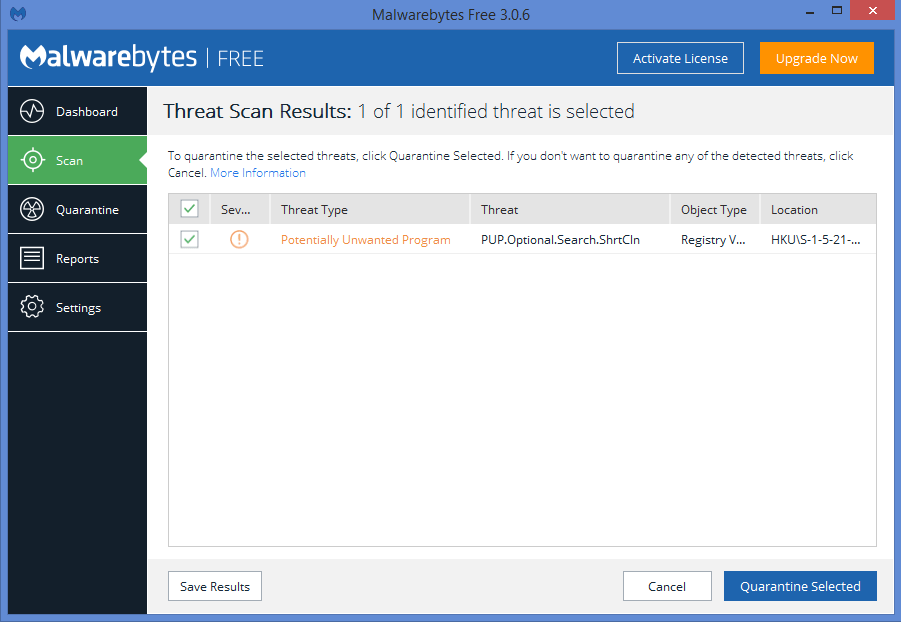Image resolution: width=901 pixels, height=622 pixels.
Task: Deselect the PUP.Optional.Search.ShrtCln threat checkbox
Action: pos(189,239)
